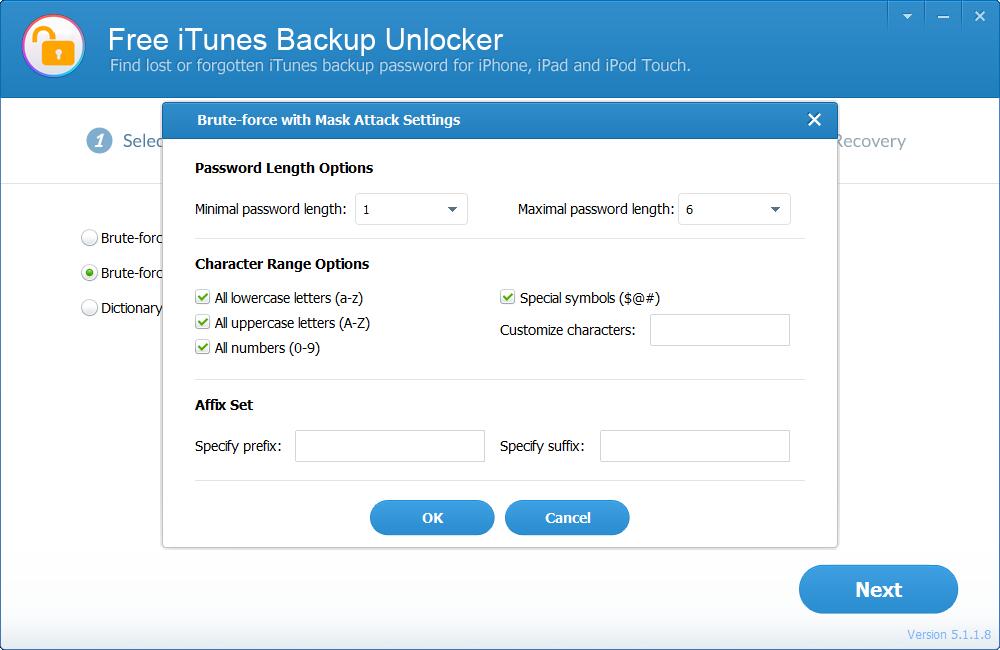Click the Specify prefix input box
This screenshot has height=650, width=1000.
point(390,446)
